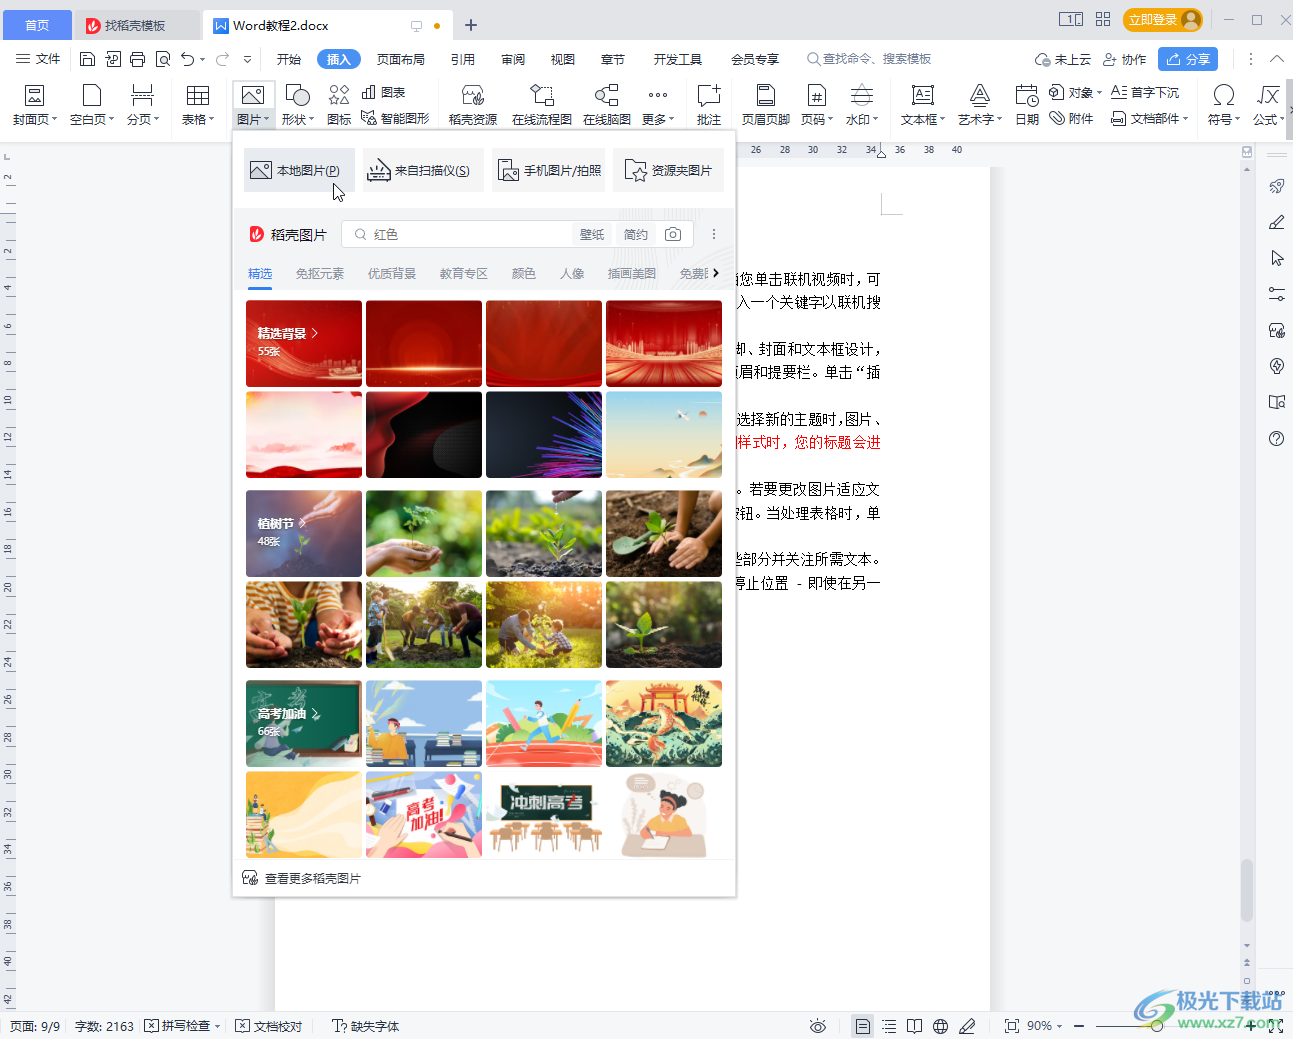
Task: Insert a 空白页 blank page
Action: [92, 105]
